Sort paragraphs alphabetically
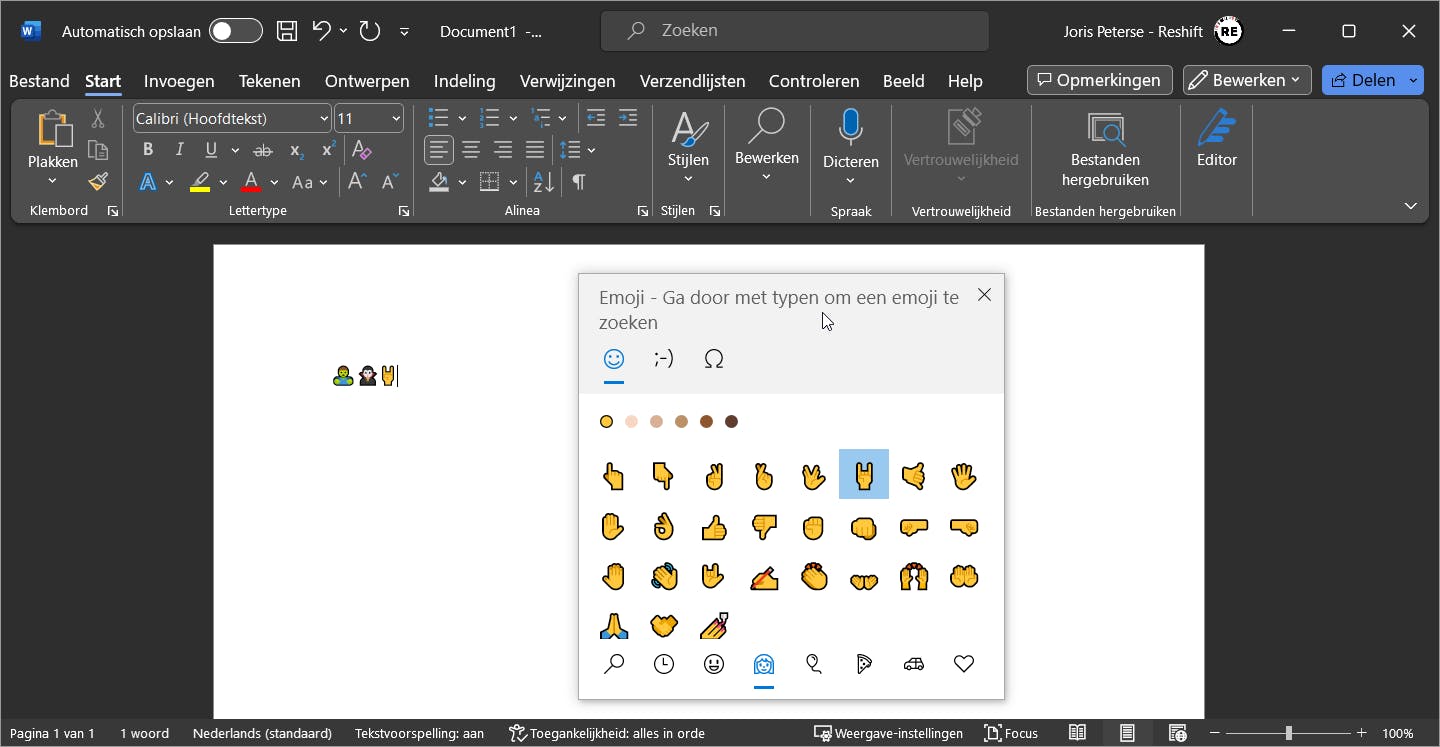This screenshot has height=747, width=1440. [544, 182]
